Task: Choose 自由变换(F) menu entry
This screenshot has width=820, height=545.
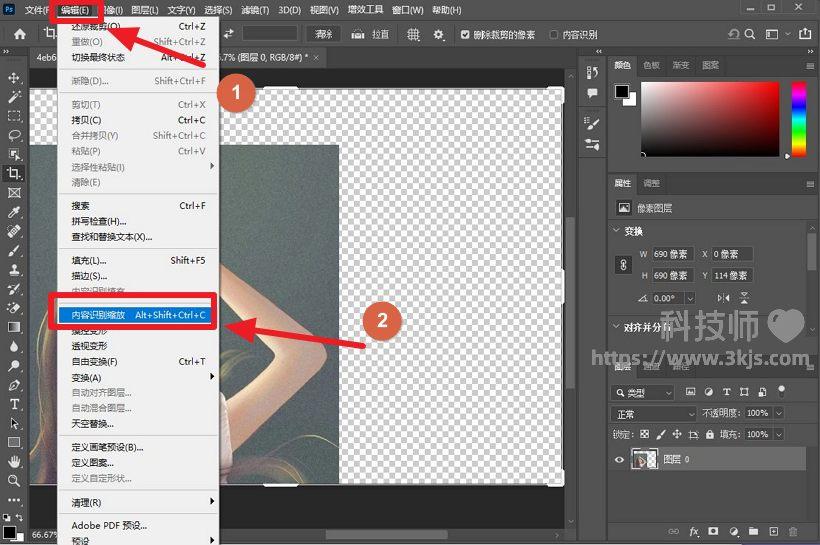Action: pyautogui.click(x=139, y=361)
